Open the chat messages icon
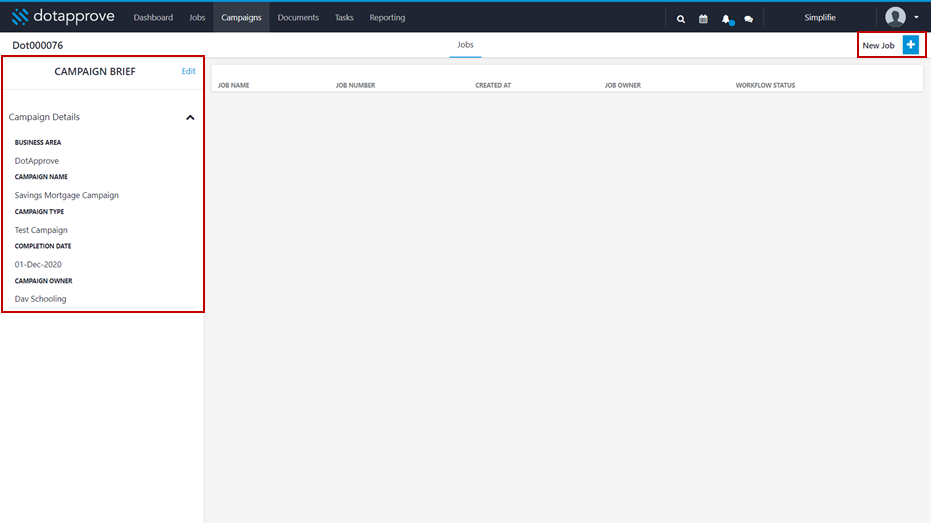 pos(749,19)
